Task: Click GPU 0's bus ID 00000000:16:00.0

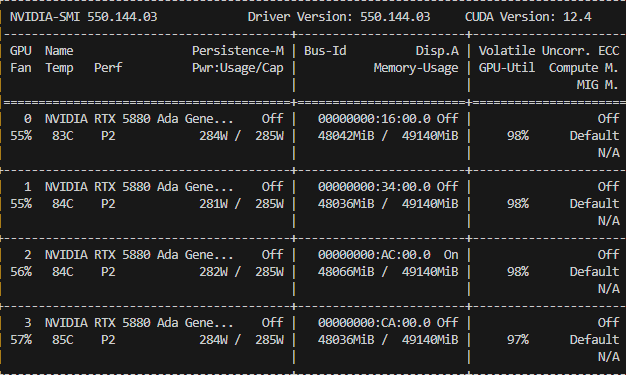Action: click(374, 119)
